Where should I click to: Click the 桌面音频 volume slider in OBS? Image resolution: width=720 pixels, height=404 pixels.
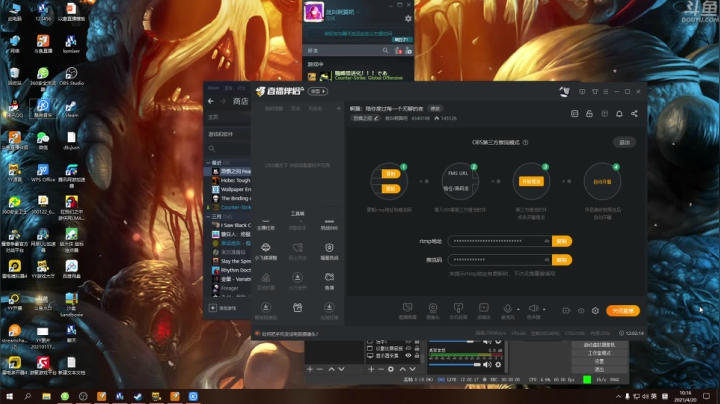pyautogui.click(x=456, y=365)
